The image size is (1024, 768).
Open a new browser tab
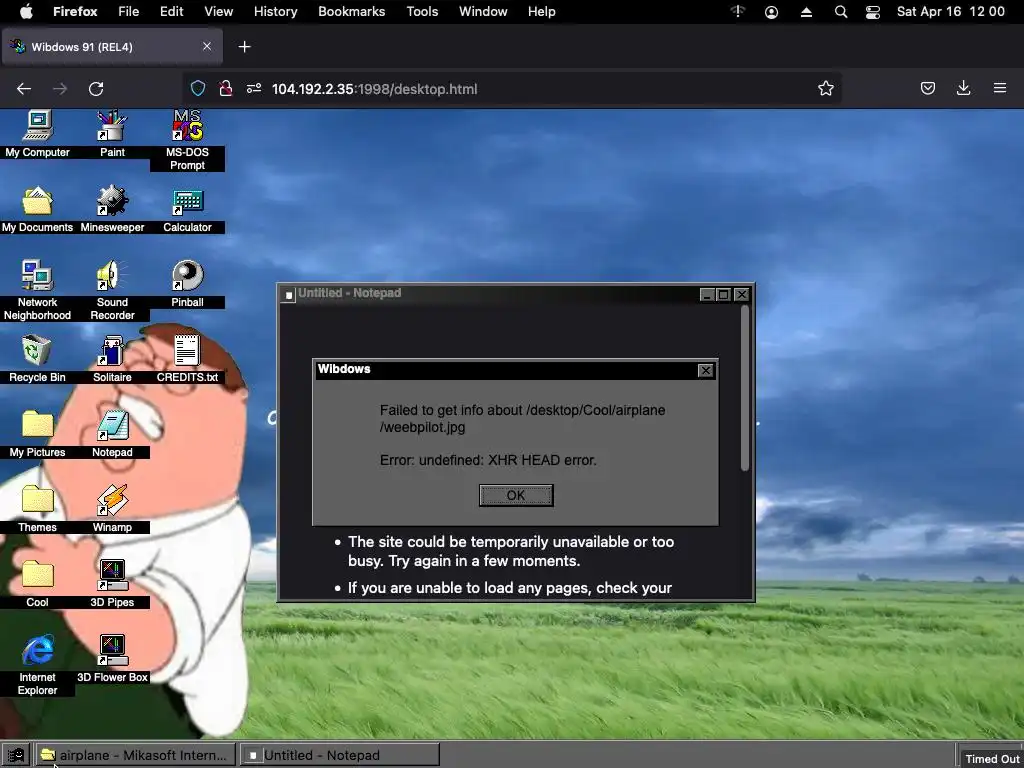[244, 46]
